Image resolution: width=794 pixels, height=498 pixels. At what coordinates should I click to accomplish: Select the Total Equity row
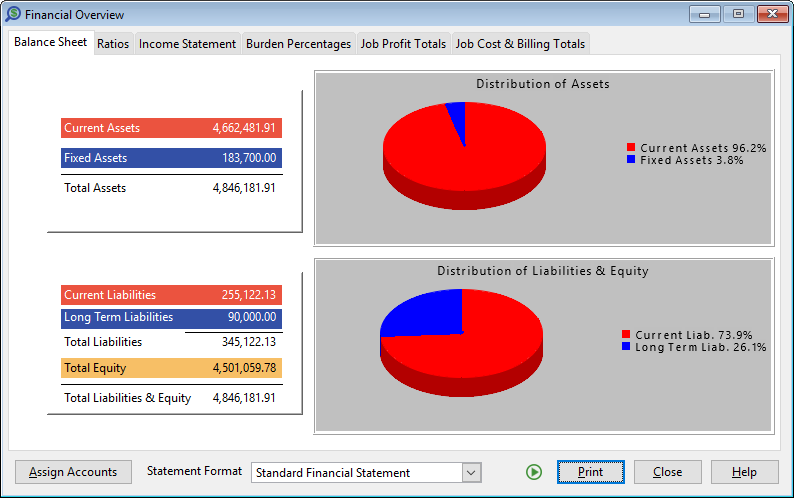pyautogui.click(x=171, y=368)
